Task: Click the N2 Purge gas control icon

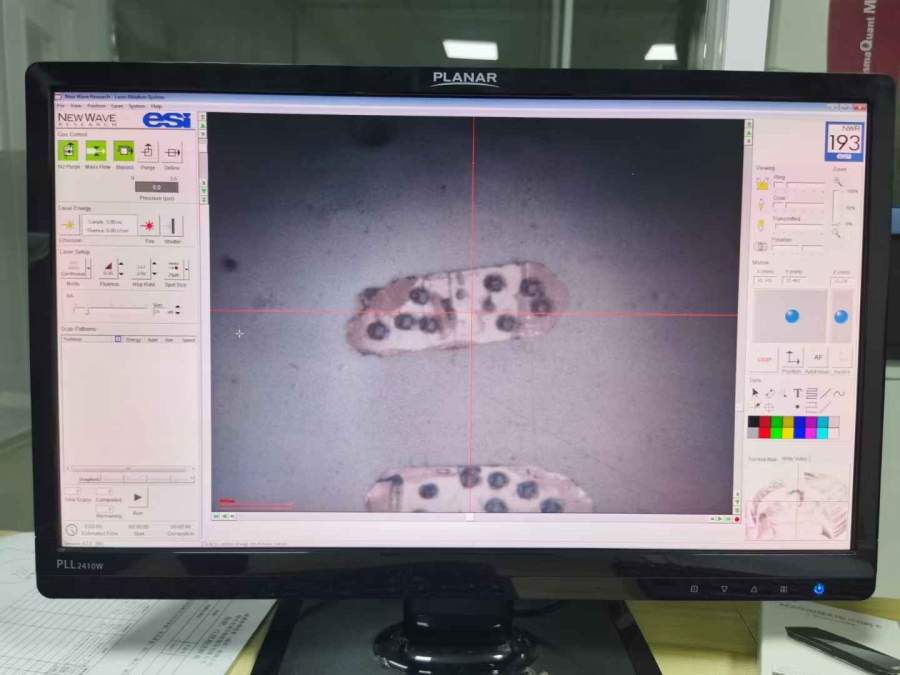Action: coord(68,151)
